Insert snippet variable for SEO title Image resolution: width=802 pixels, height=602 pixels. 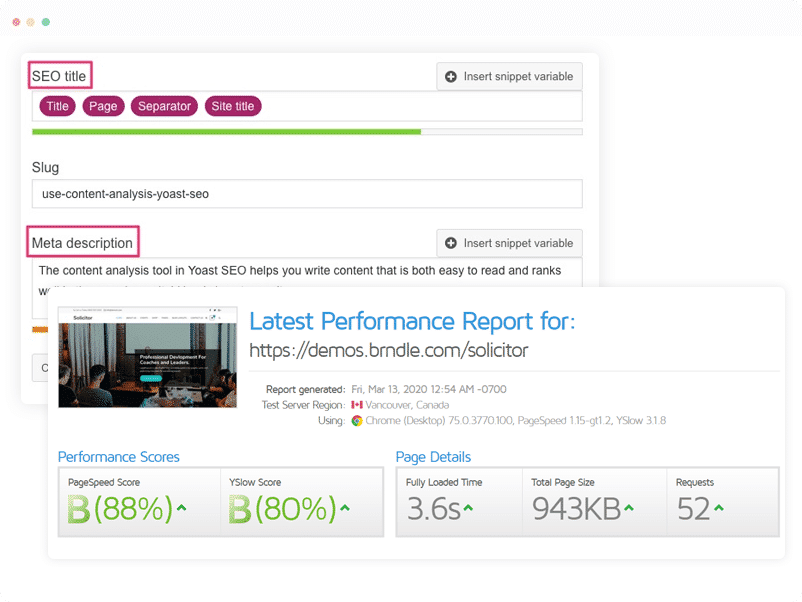pos(509,76)
